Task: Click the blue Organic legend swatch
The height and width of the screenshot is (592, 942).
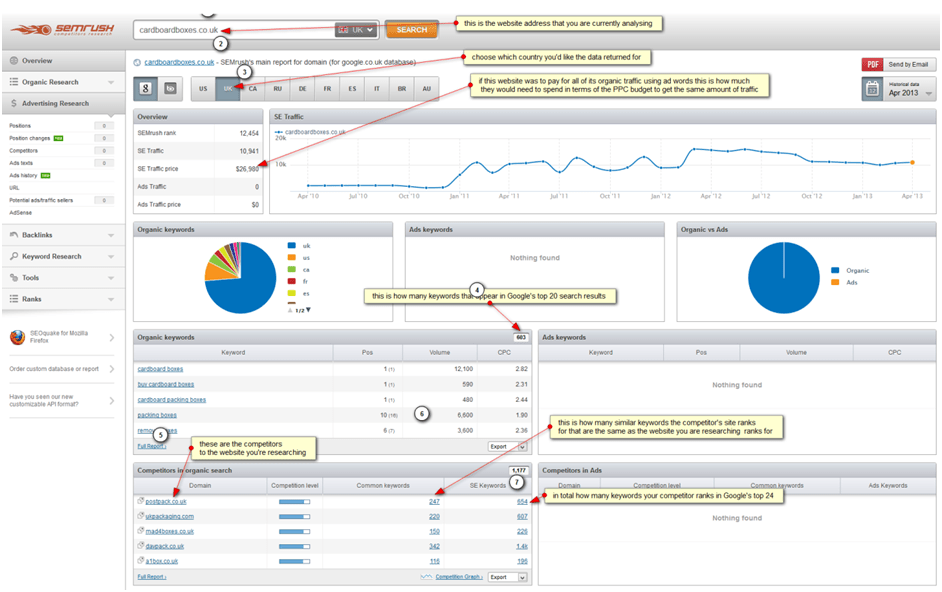Action: coord(835,270)
